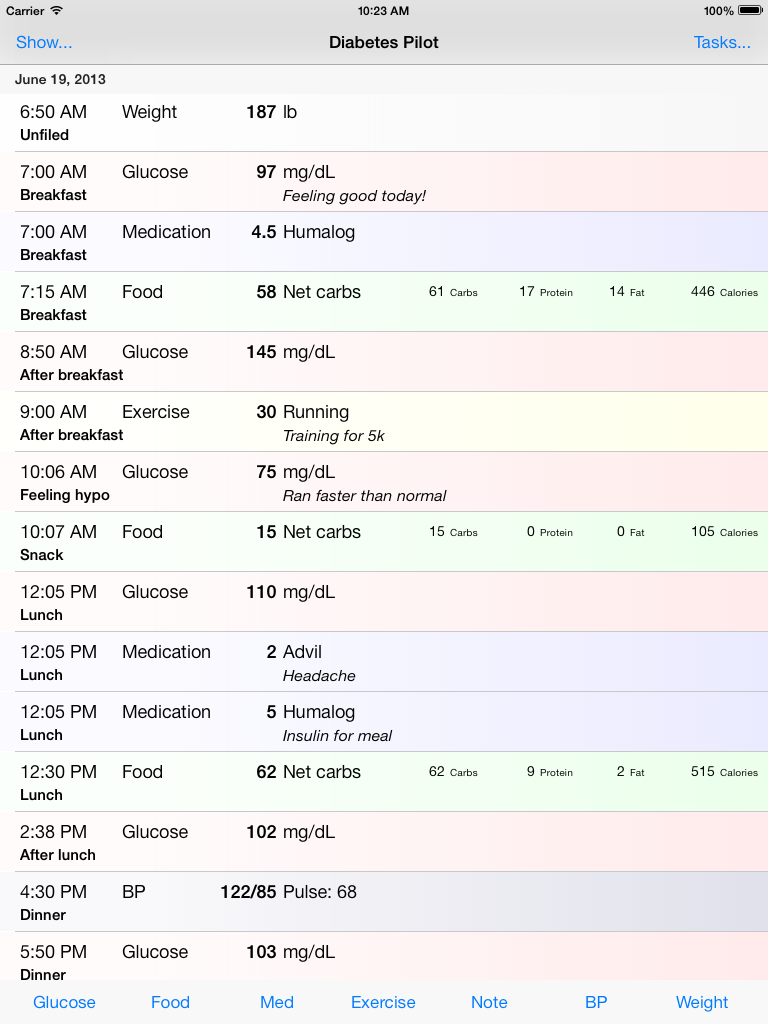Screen dimensions: 768x1024
Task: Create a new Note entry
Action: coord(489,1002)
